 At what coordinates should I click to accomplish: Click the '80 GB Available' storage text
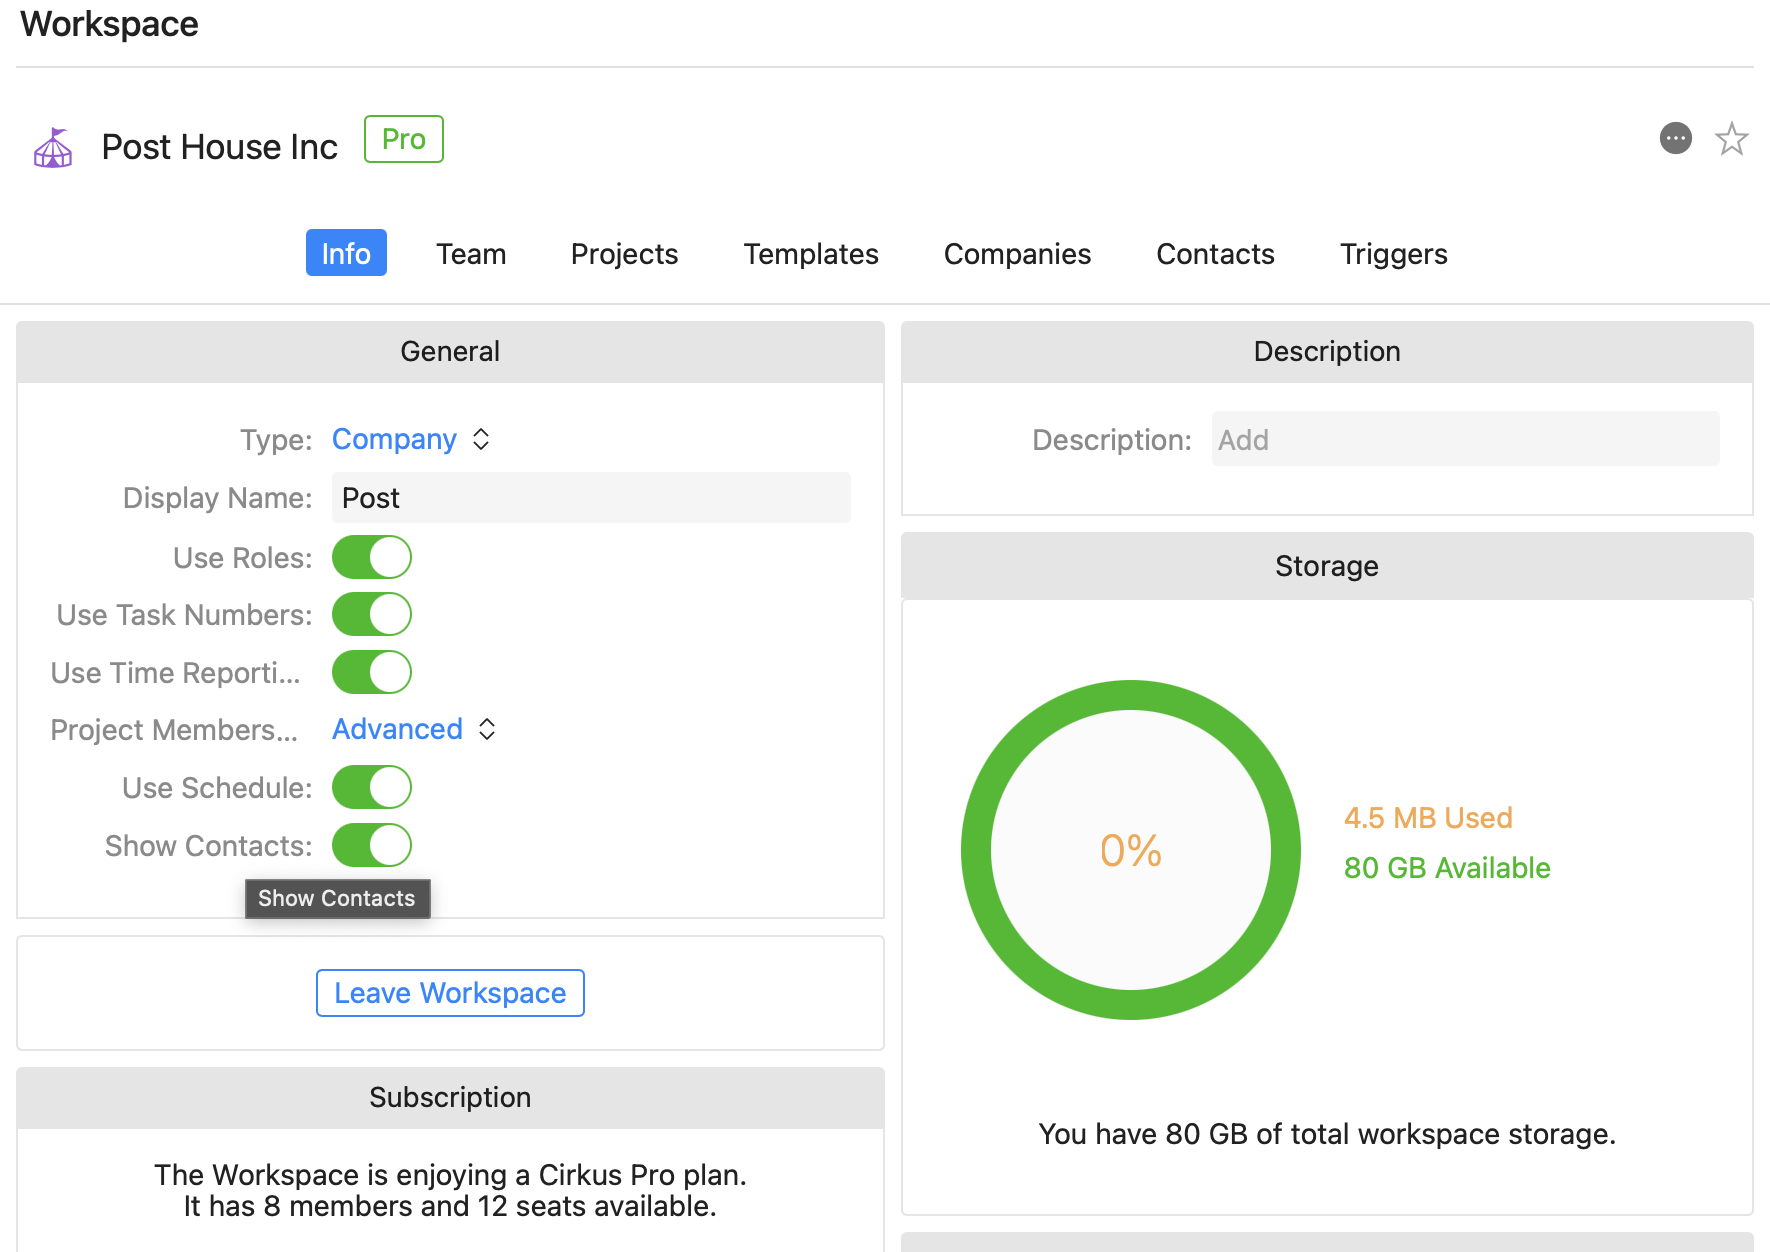pos(1447,868)
